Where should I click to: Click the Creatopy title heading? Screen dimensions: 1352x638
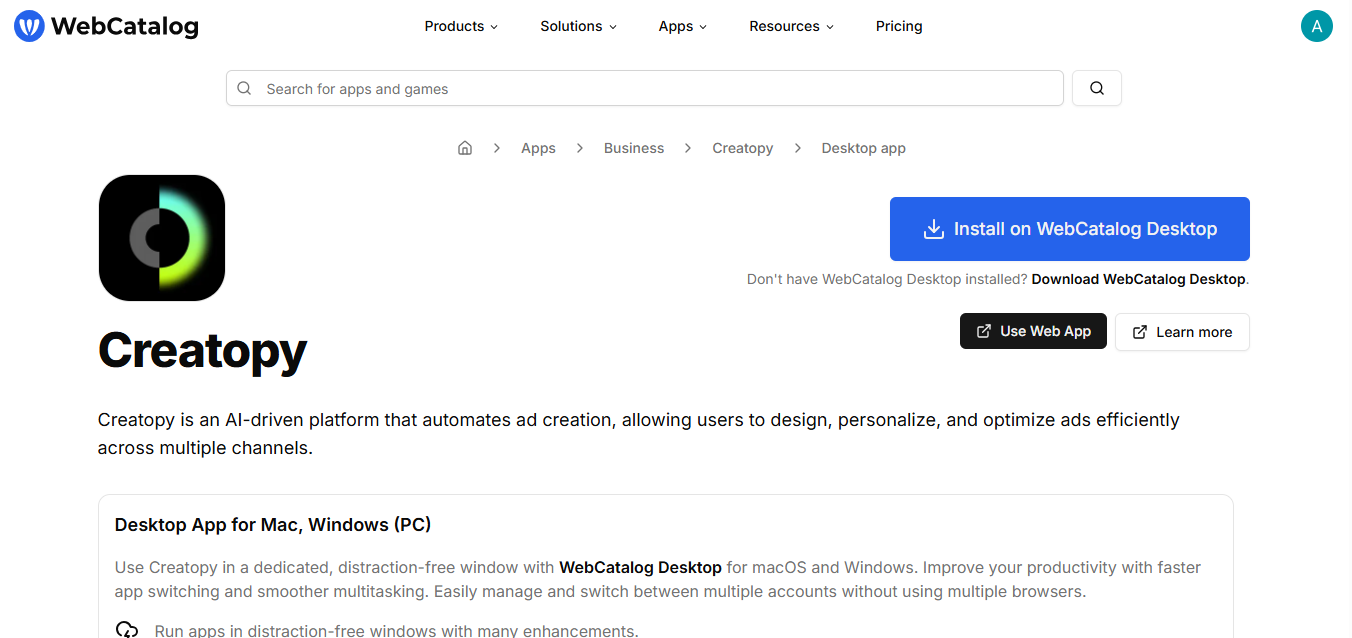[x=202, y=350]
